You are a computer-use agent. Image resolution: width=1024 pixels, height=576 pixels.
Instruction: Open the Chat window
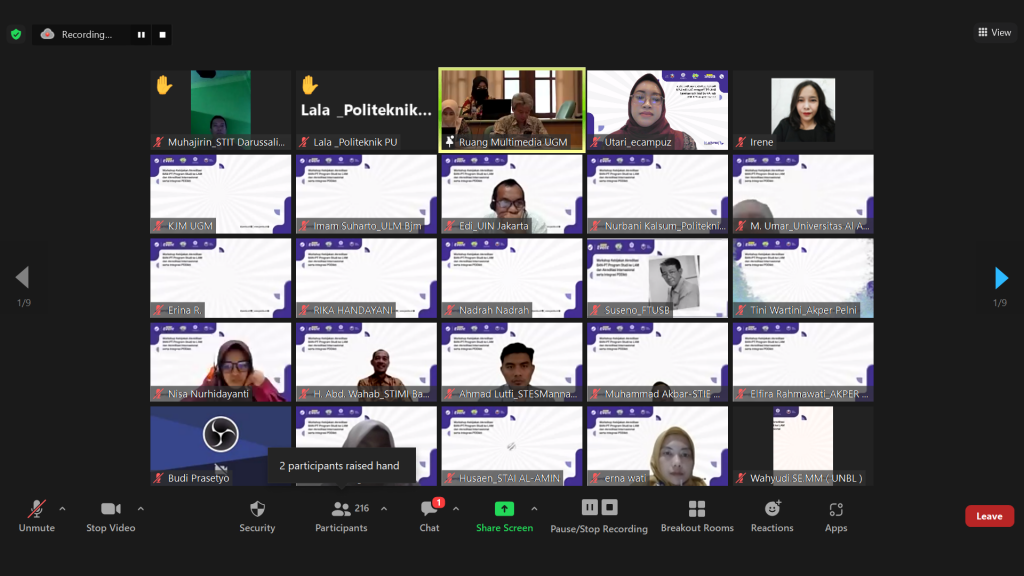[429, 517]
